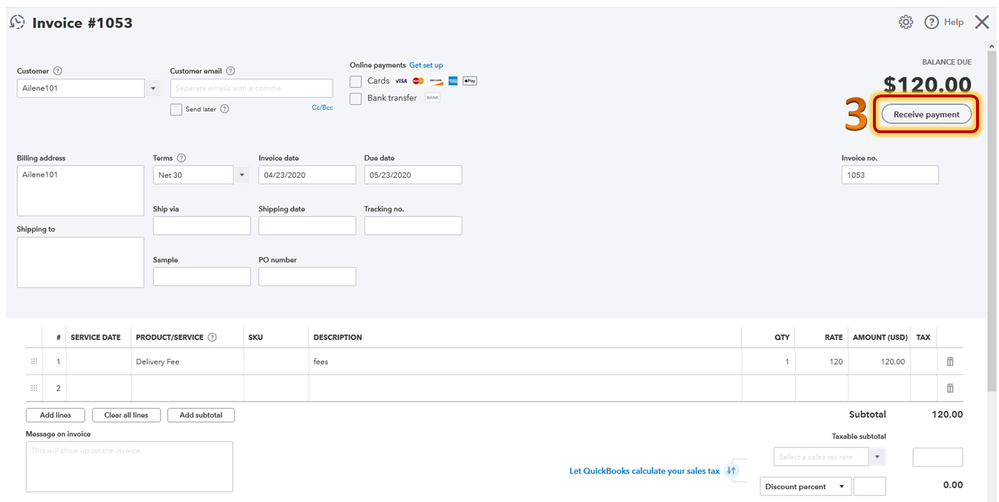Click the Customer email input field

(x=252, y=89)
